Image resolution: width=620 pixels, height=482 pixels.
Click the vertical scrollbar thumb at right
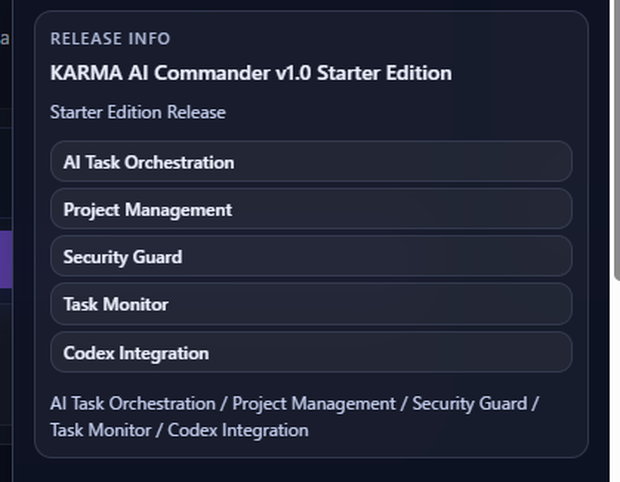pos(617,138)
